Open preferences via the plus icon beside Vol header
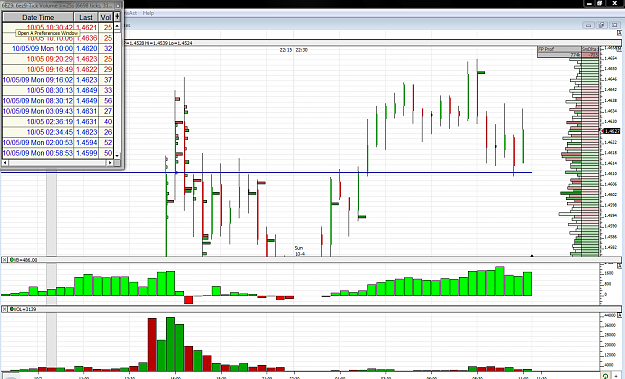Screen dimensions: 625x379 pos(117,17)
